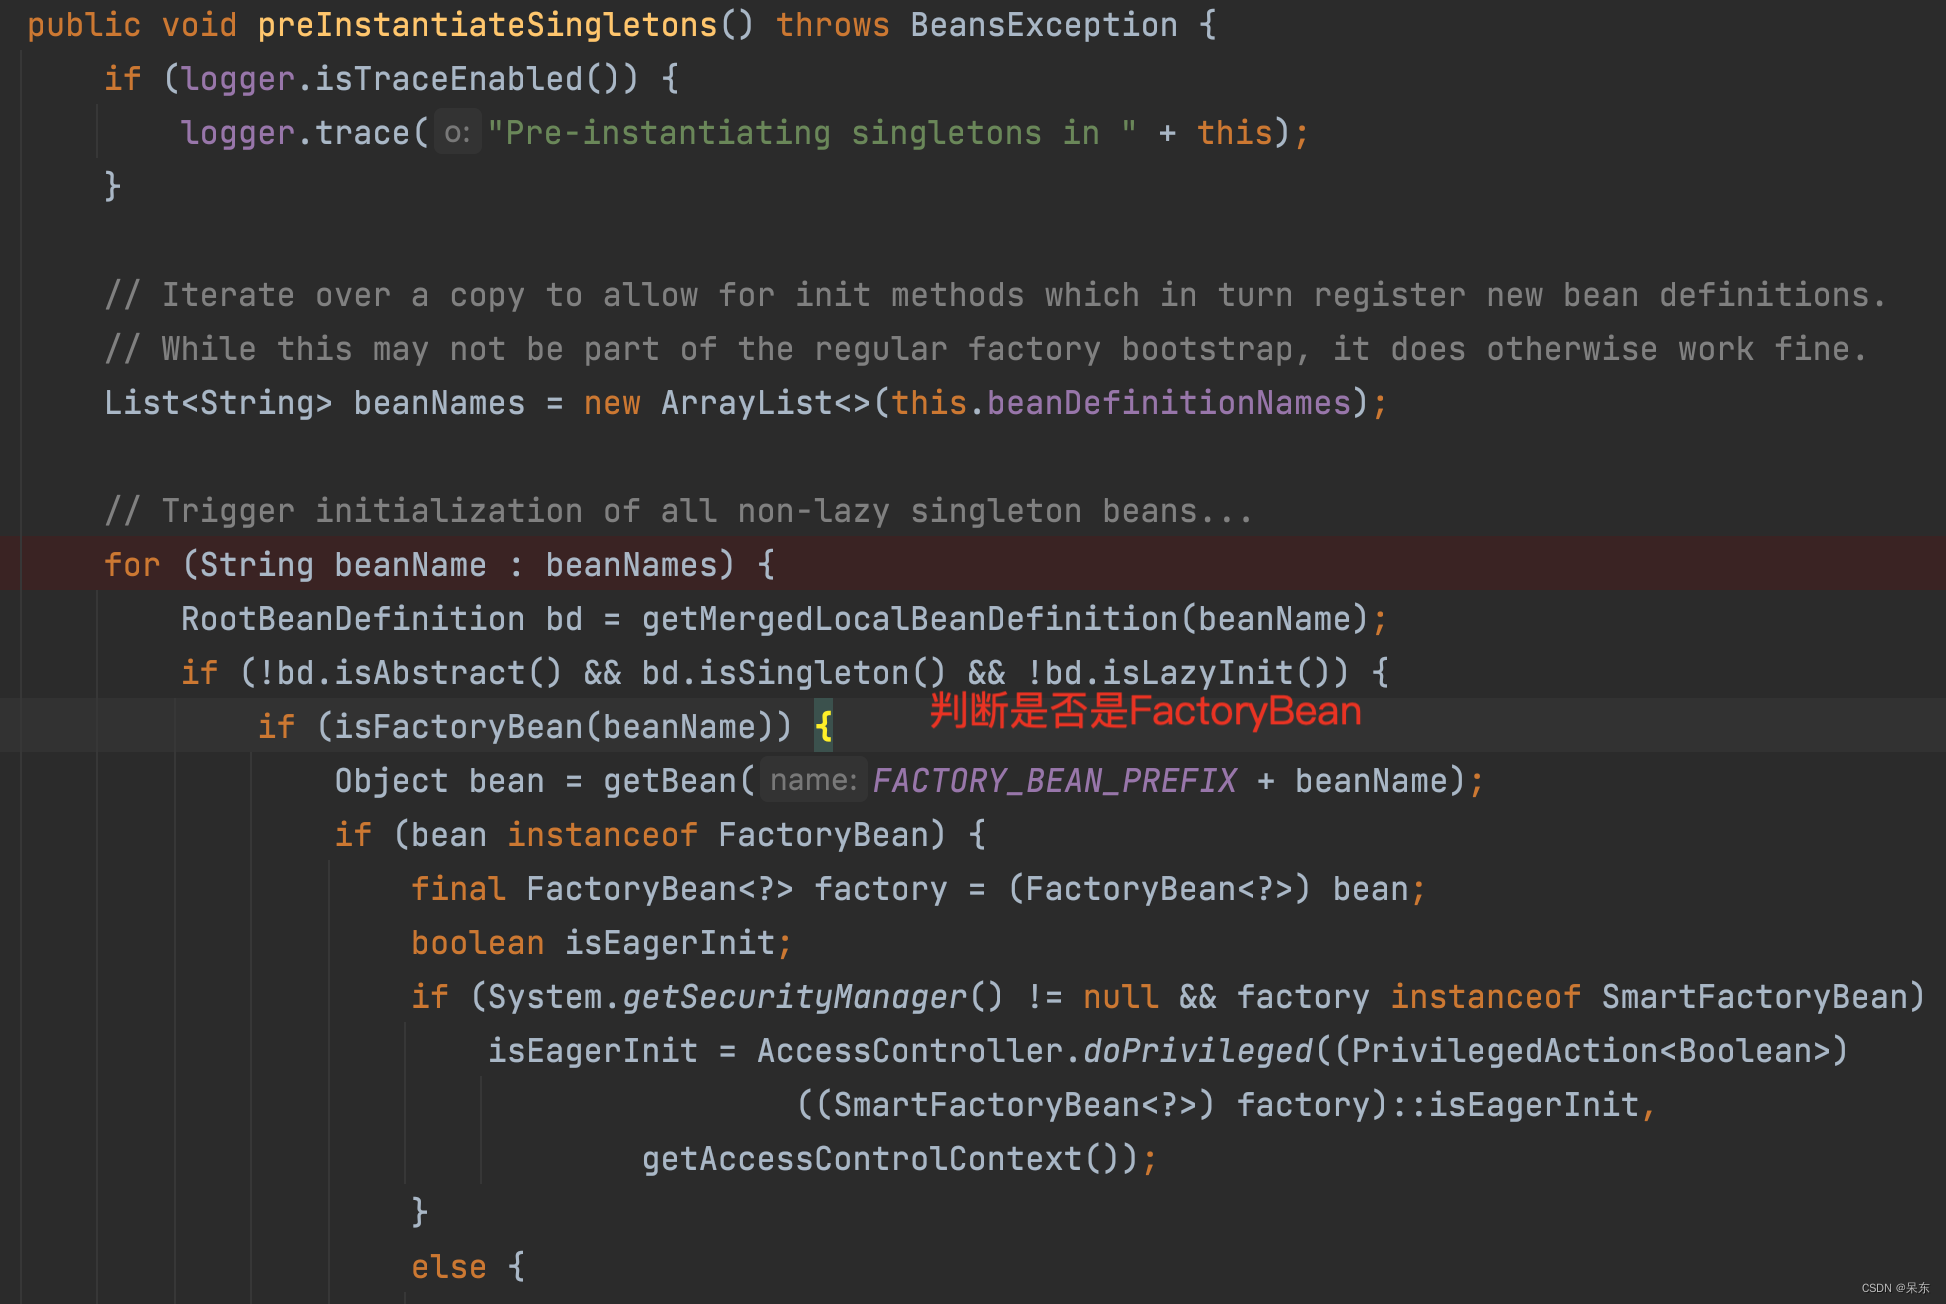Click System.getSecurityManager() call
This screenshot has width=1946, height=1304.
click(x=745, y=997)
